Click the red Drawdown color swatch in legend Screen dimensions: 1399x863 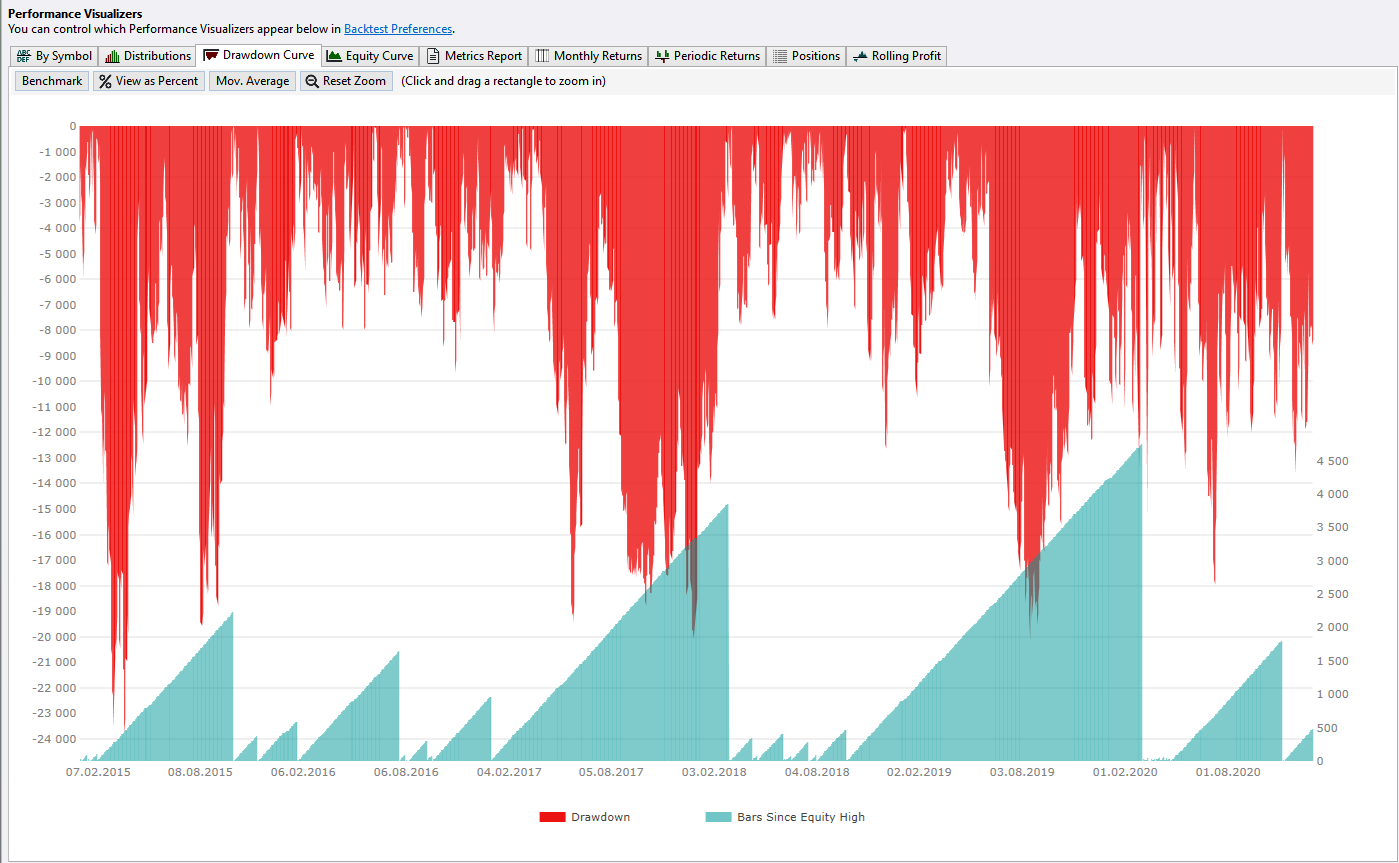tap(554, 817)
